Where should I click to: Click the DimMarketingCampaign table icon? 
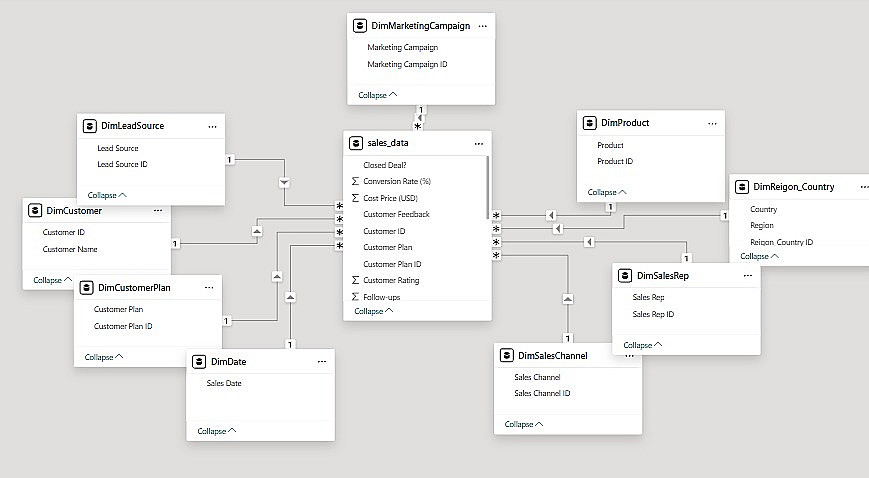click(x=361, y=25)
